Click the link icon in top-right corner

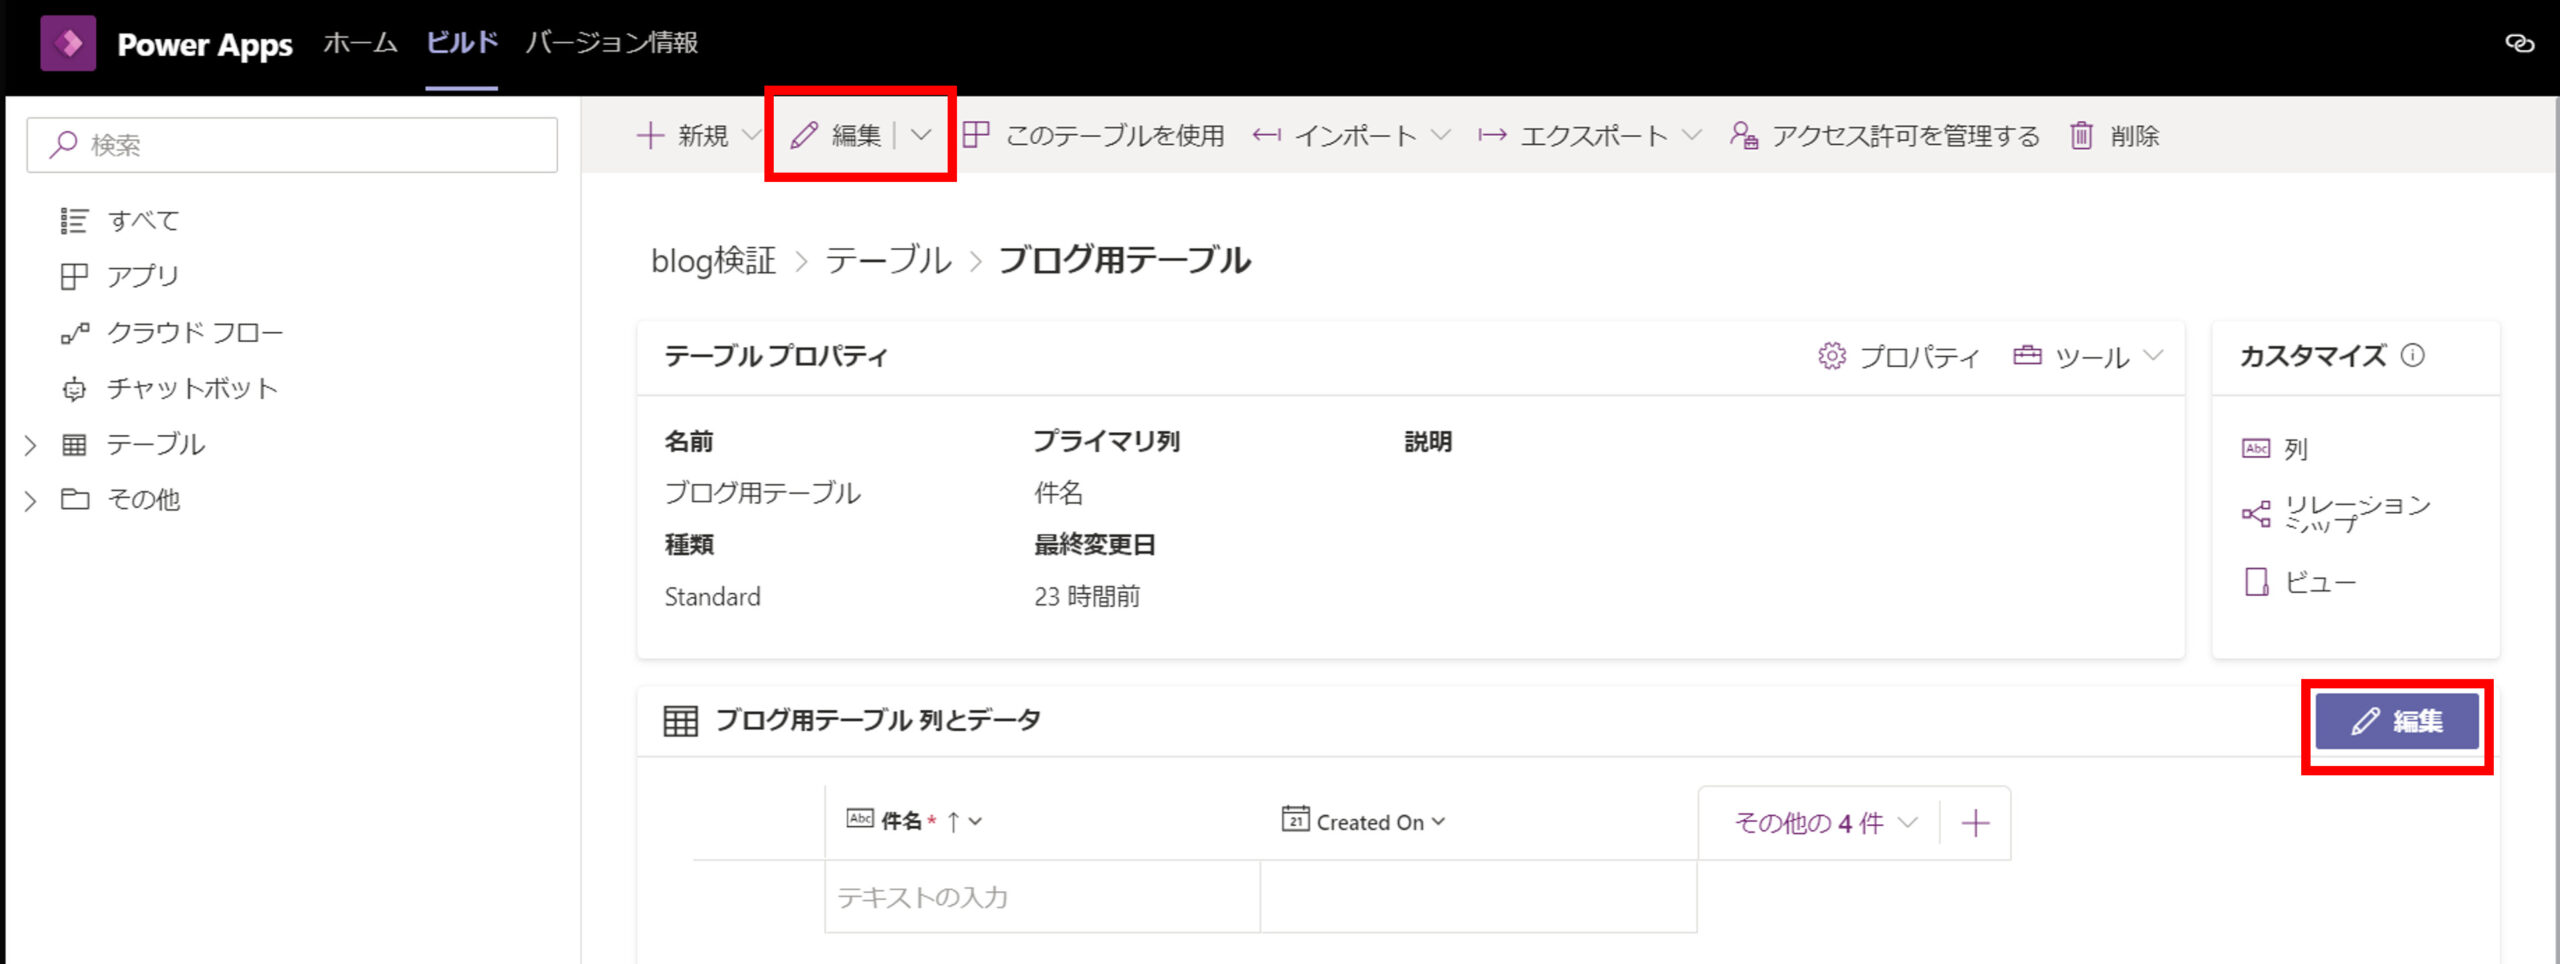2518,43
